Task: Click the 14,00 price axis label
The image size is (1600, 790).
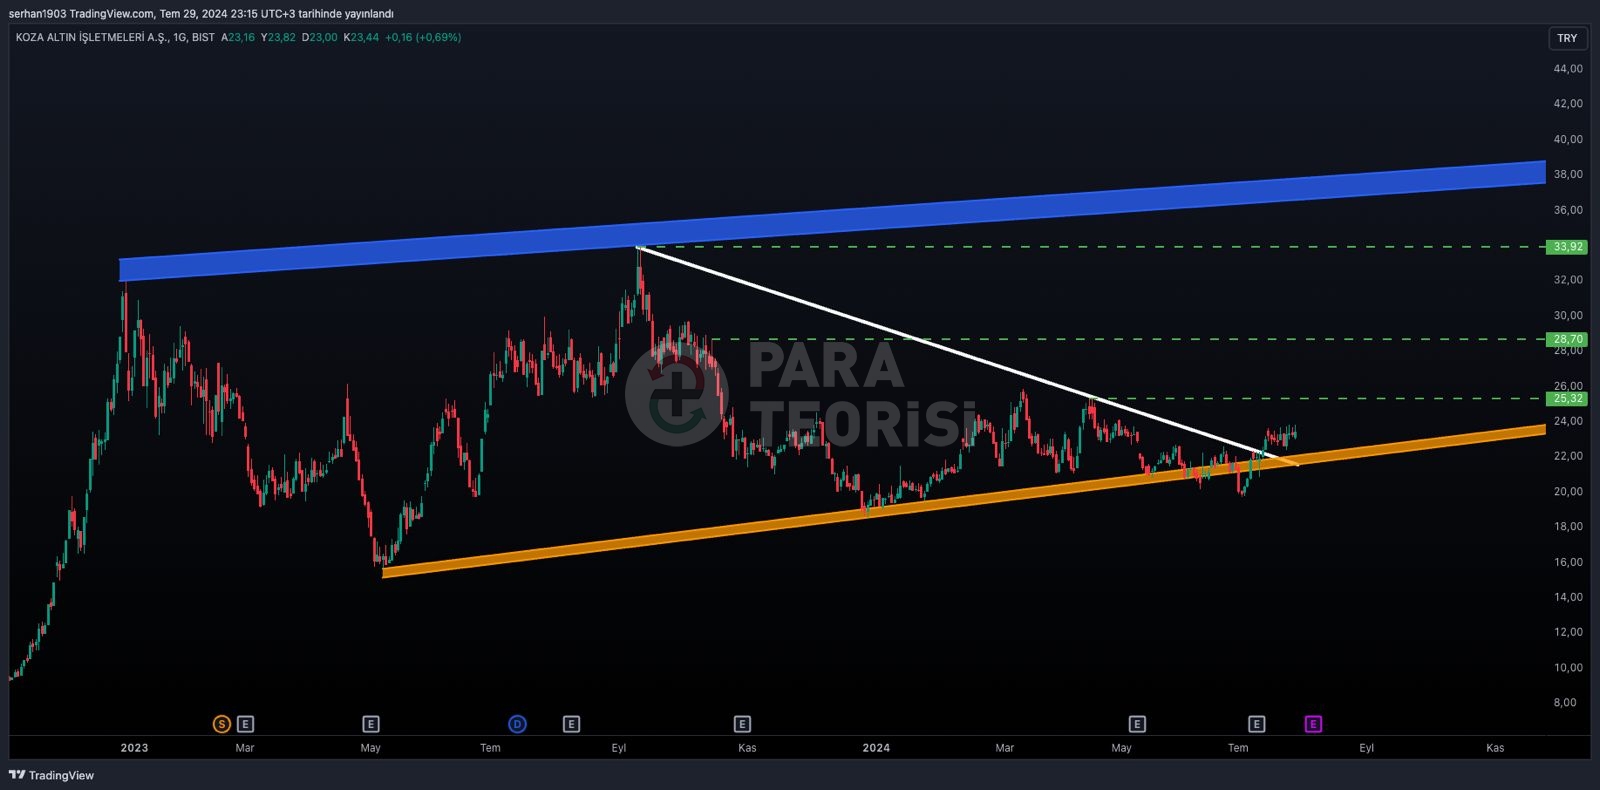Action: click(1568, 598)
